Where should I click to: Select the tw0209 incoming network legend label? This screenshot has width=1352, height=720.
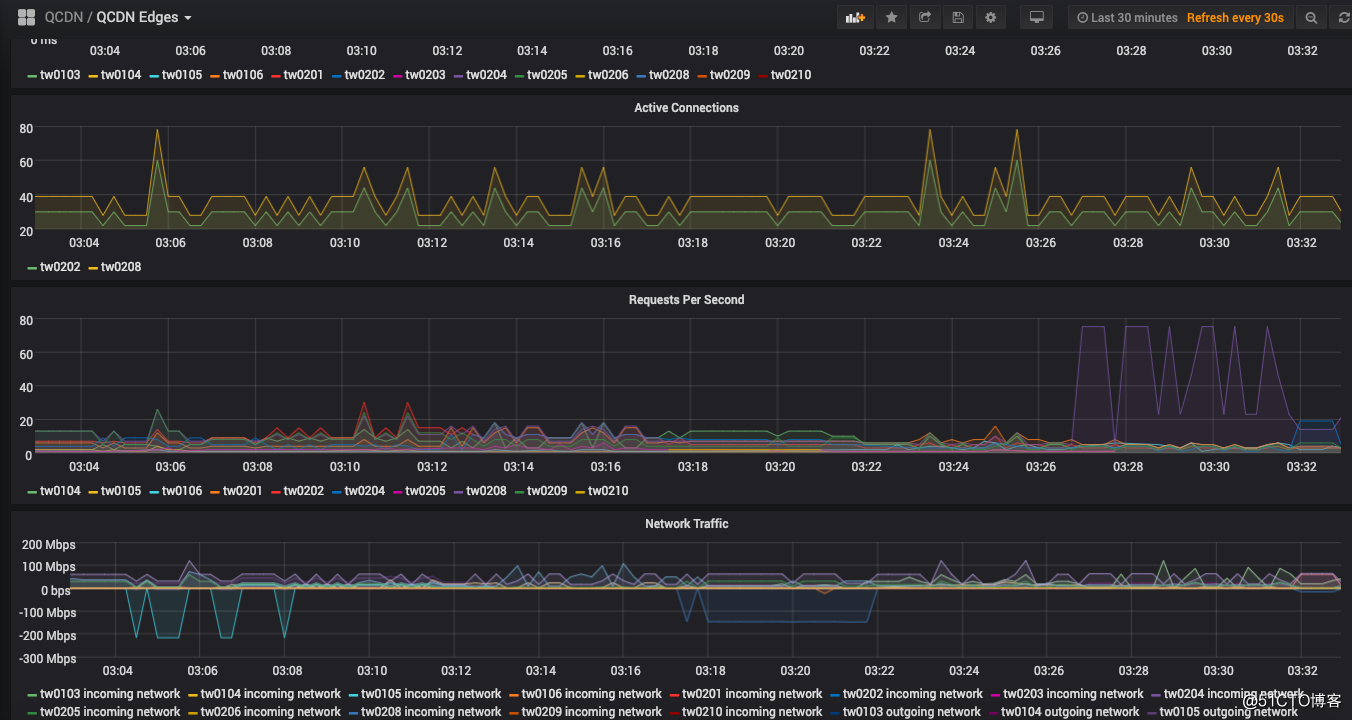592,712
